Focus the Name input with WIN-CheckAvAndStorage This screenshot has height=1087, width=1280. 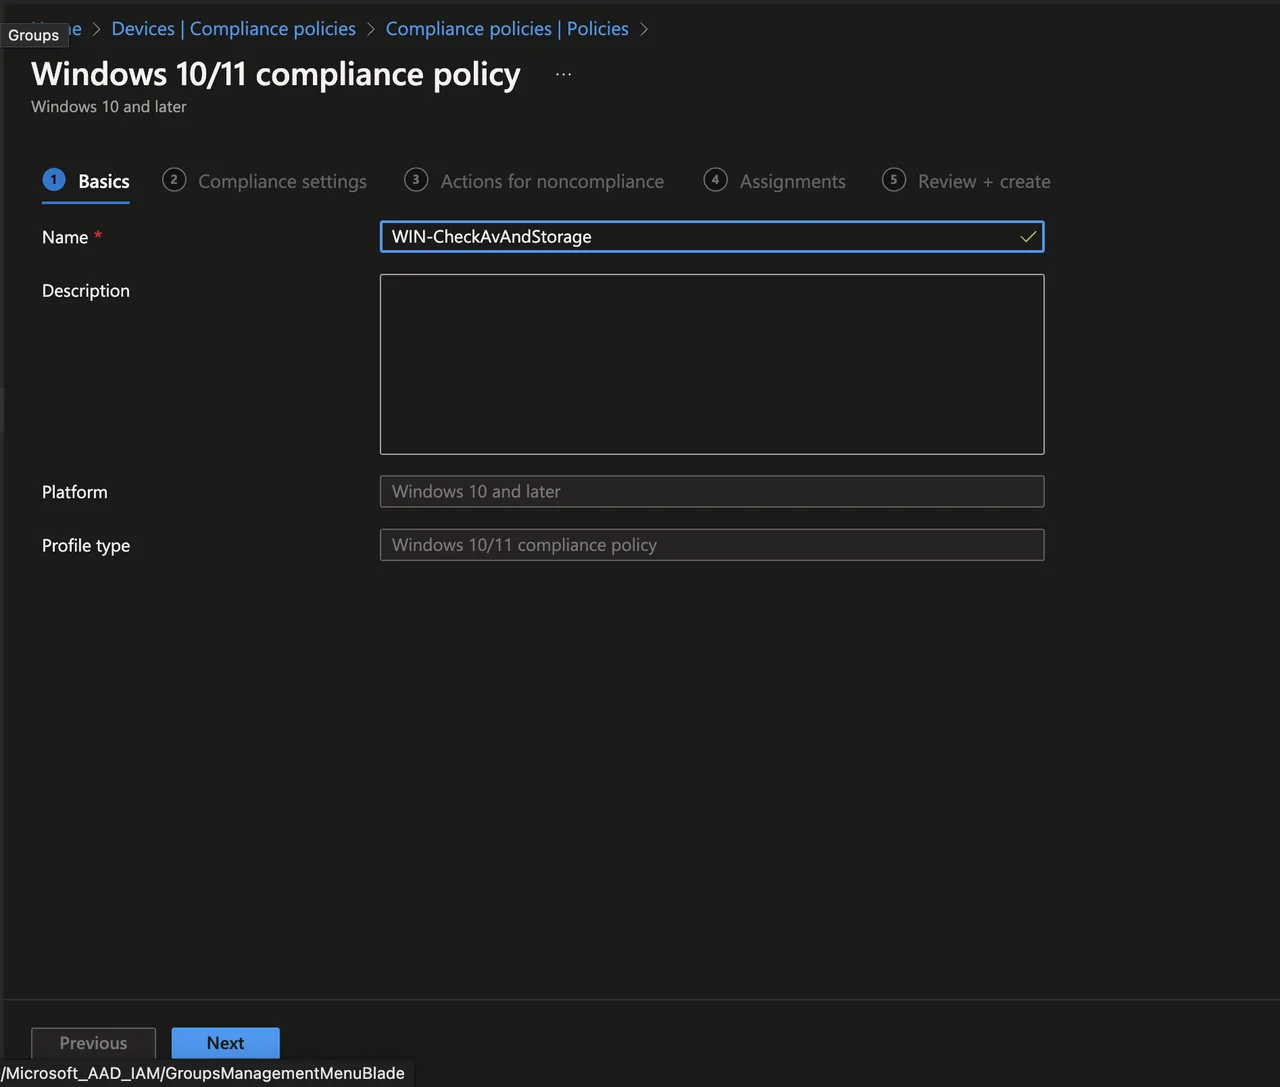click(712, 237)
